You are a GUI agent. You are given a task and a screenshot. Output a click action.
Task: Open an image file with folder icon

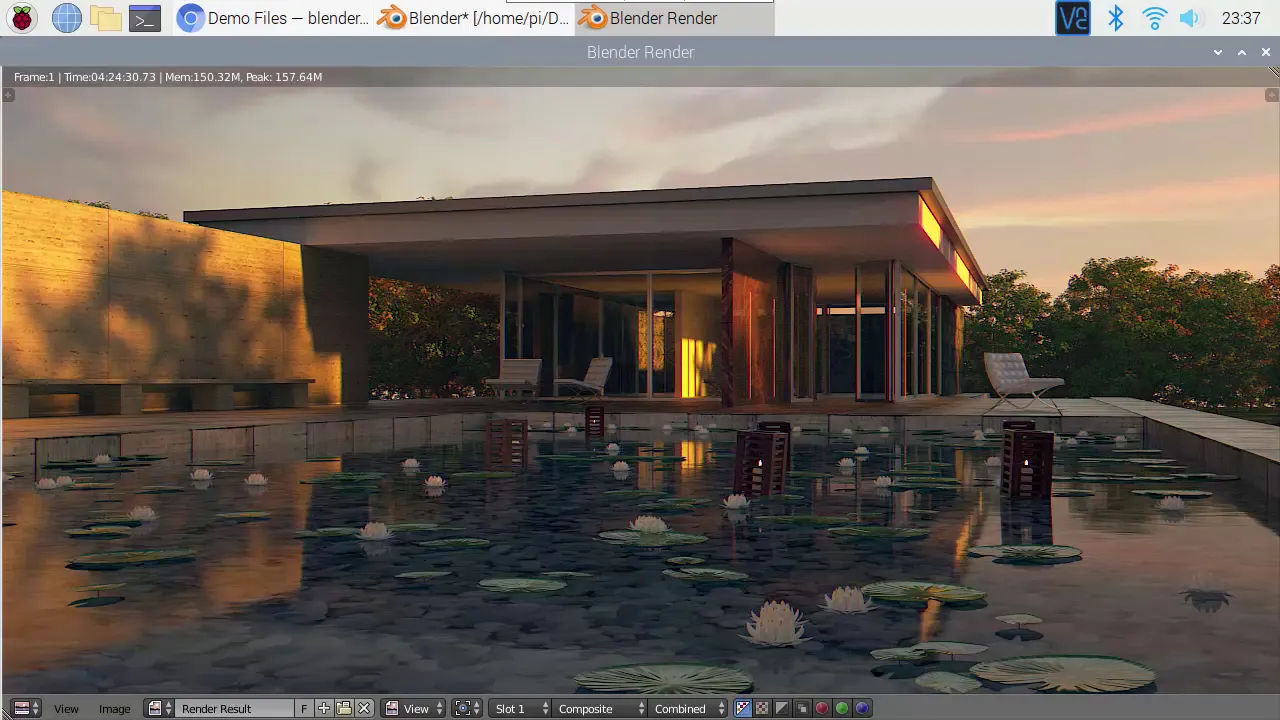(344, 708)
